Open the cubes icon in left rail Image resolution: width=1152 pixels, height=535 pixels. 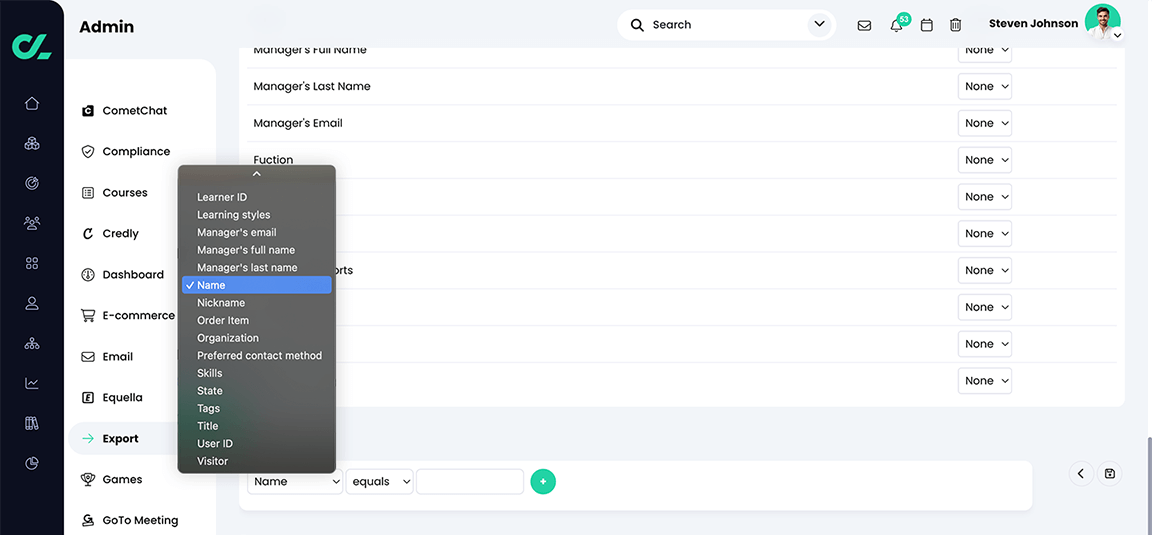click(32, 143)
